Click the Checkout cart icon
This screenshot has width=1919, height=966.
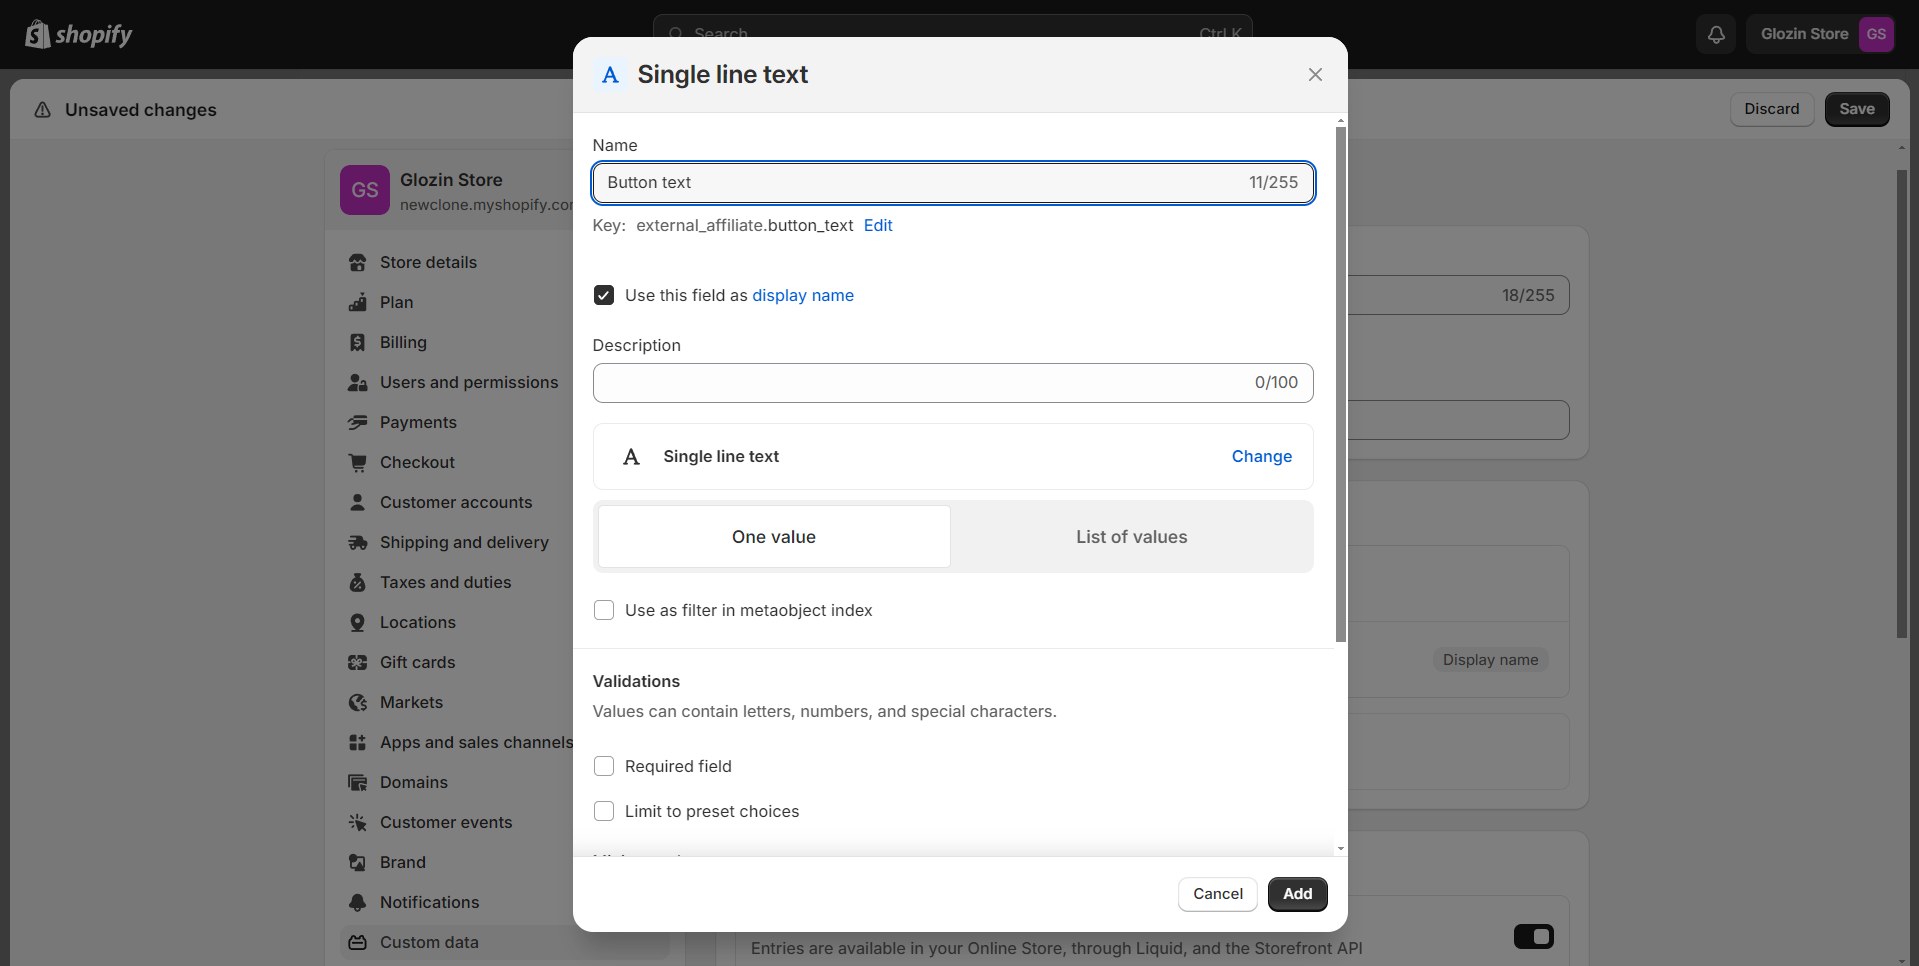pyautogui.click(x=357, y=463)
